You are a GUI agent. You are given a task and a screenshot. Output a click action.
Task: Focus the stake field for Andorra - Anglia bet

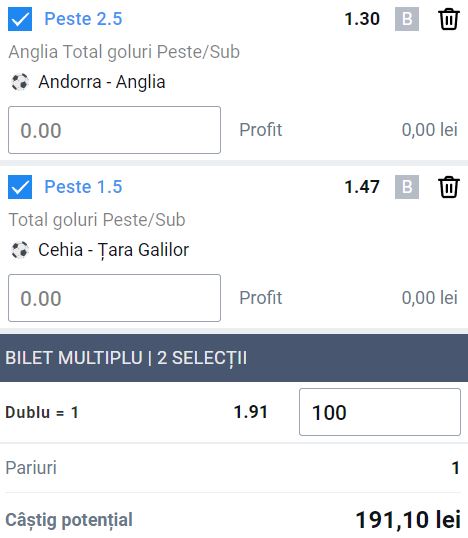click(114, 130)
